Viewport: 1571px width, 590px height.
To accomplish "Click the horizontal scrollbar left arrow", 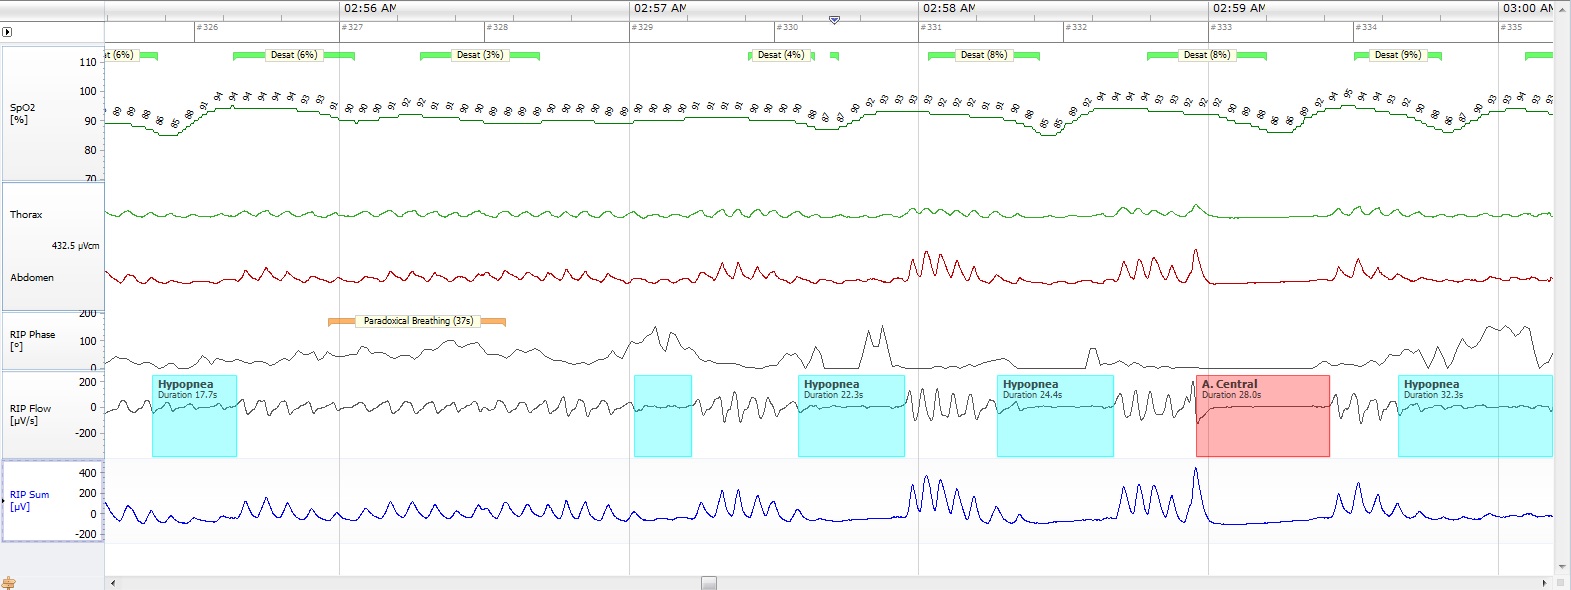I will (x=112, y=582).
